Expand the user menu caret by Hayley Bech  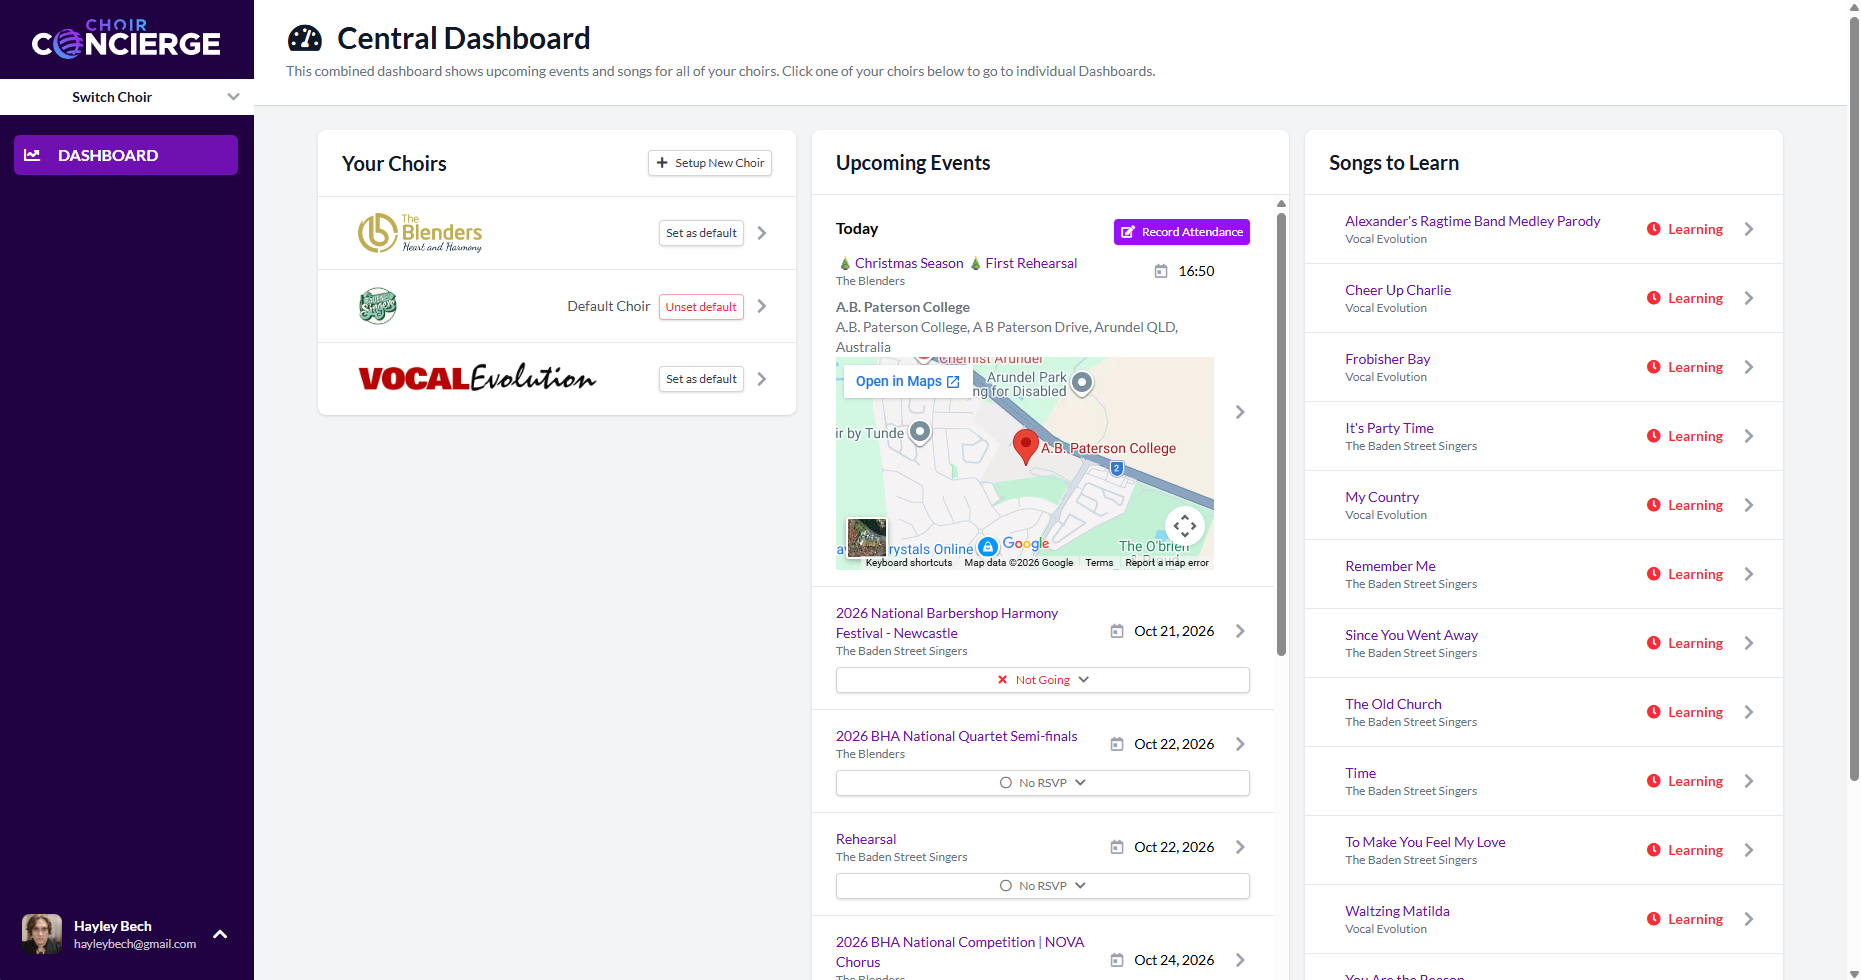pyautogui.click(x=220, y=934)
